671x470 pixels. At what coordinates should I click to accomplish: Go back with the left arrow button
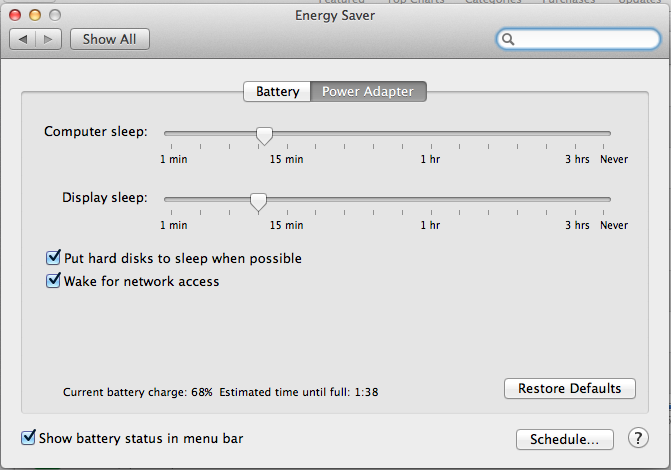(x=23, y=39)
